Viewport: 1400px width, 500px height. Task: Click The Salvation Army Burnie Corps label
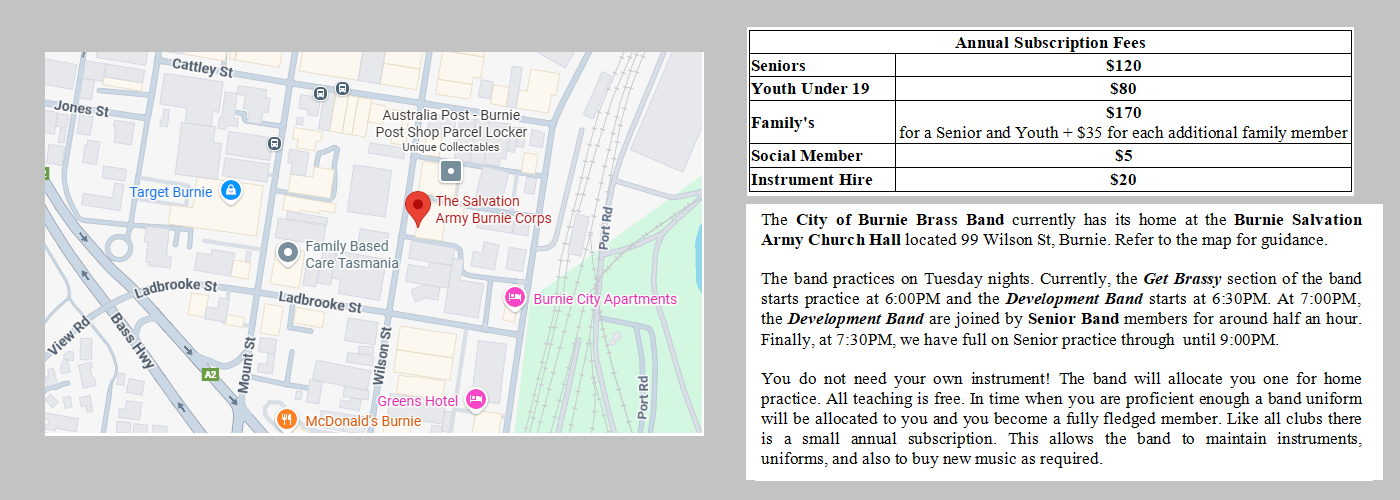coord(493,210)
